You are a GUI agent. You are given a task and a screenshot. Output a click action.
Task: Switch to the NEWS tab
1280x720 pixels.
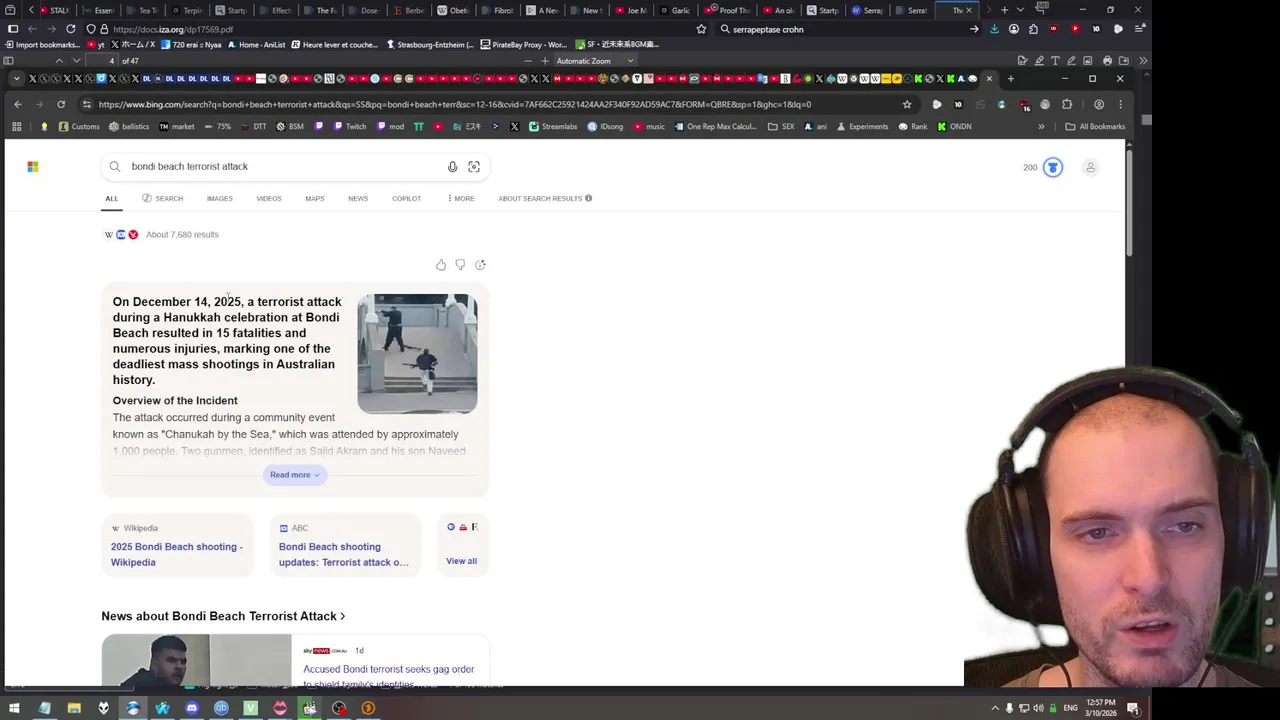(358, 198)
